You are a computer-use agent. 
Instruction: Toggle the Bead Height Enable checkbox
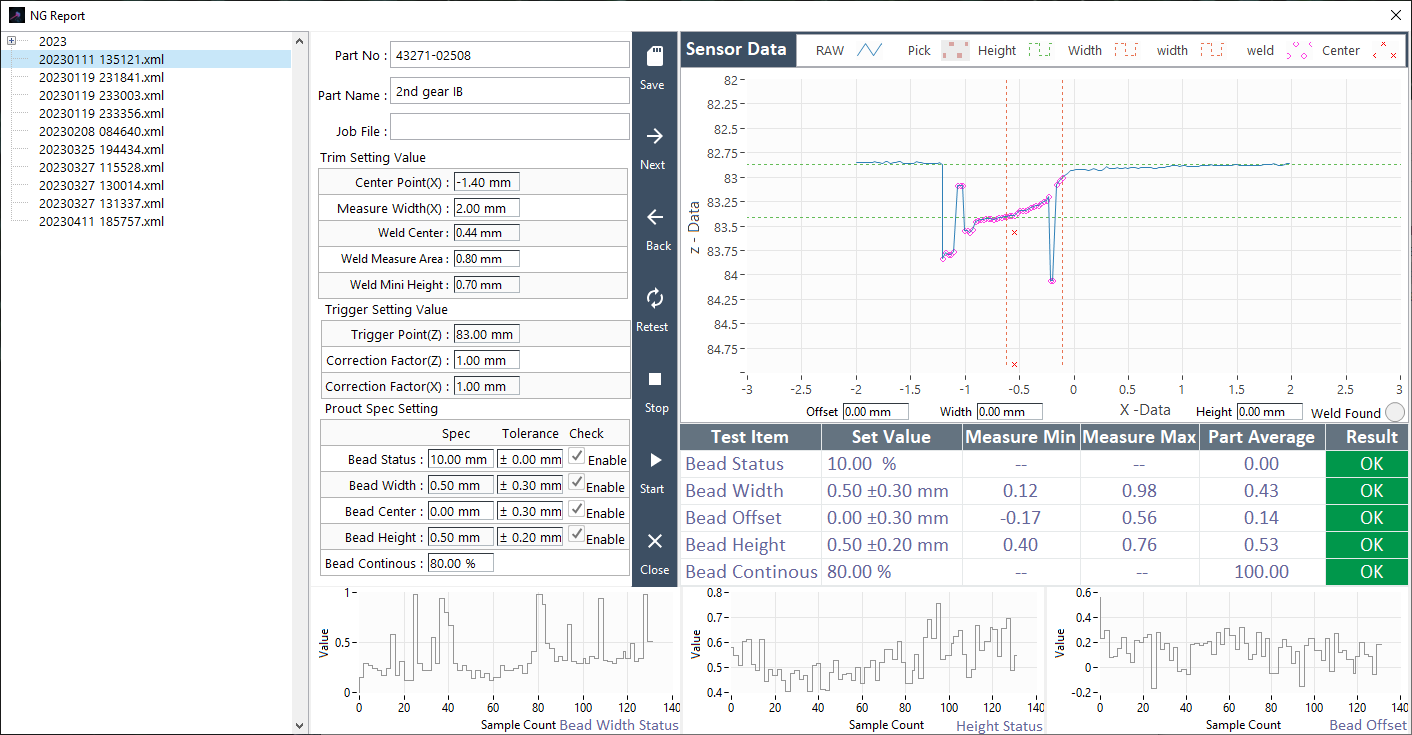pyautogui.click(x=577, y=534)
